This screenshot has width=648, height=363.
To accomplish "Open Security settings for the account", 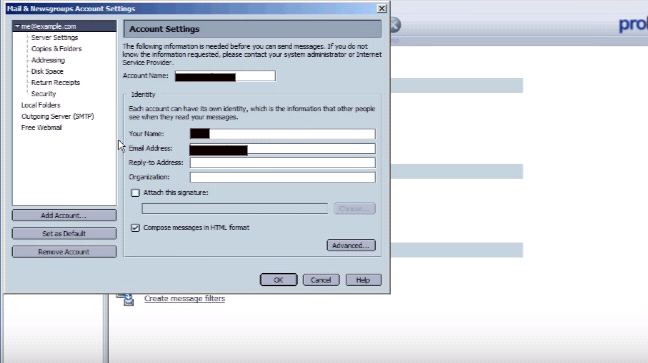I will (43, 94).
